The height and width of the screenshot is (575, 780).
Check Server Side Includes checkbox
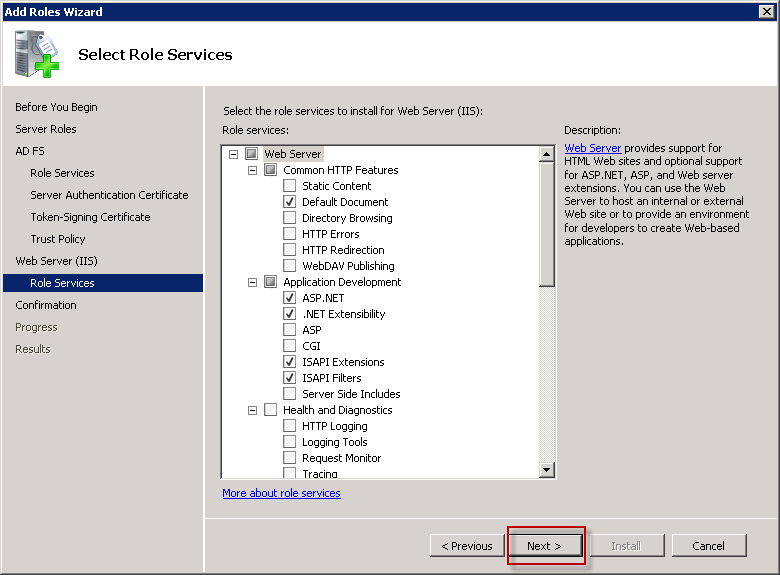[290, 393]
